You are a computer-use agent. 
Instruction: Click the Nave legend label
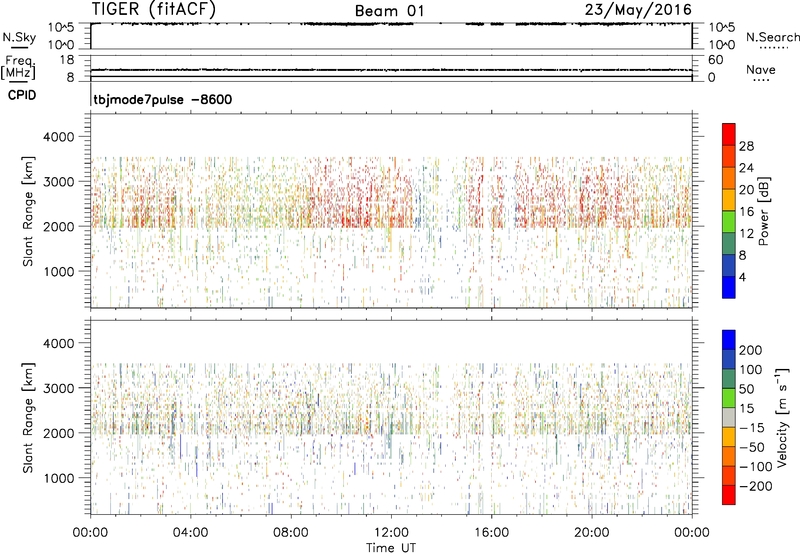click(x=760, y=69)
